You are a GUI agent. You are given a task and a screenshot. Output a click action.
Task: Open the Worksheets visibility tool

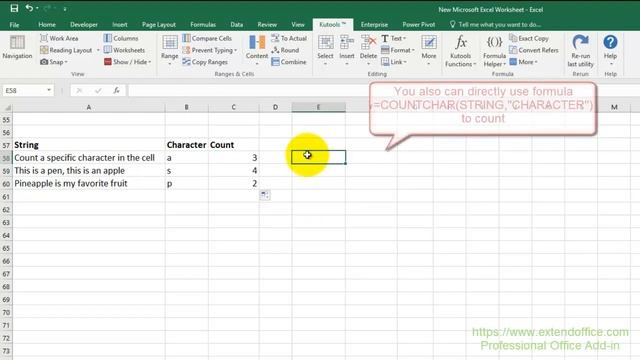[124, 50]
